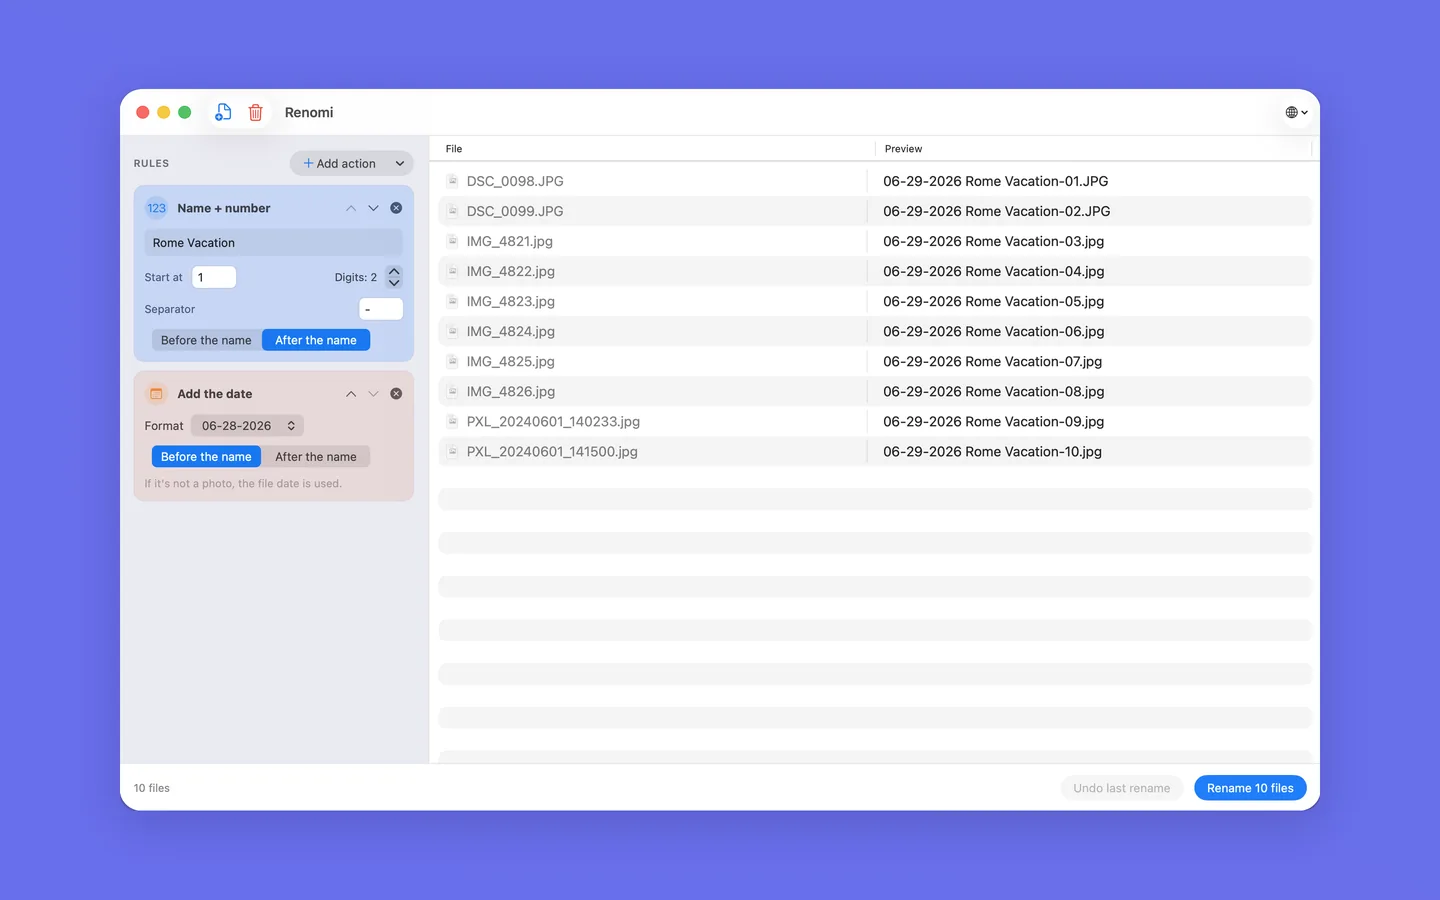Screen dimensions: 1440x900
Task: Move Add the date rule up
Action: click(x=351, y=394)
